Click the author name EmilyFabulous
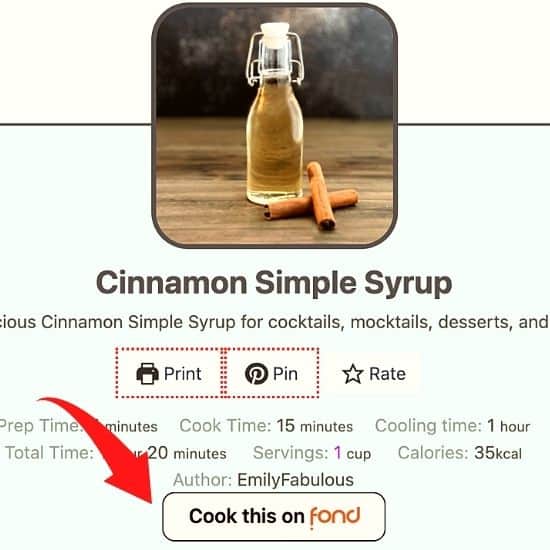Screen dimensions: 550x550 point(295,480)
